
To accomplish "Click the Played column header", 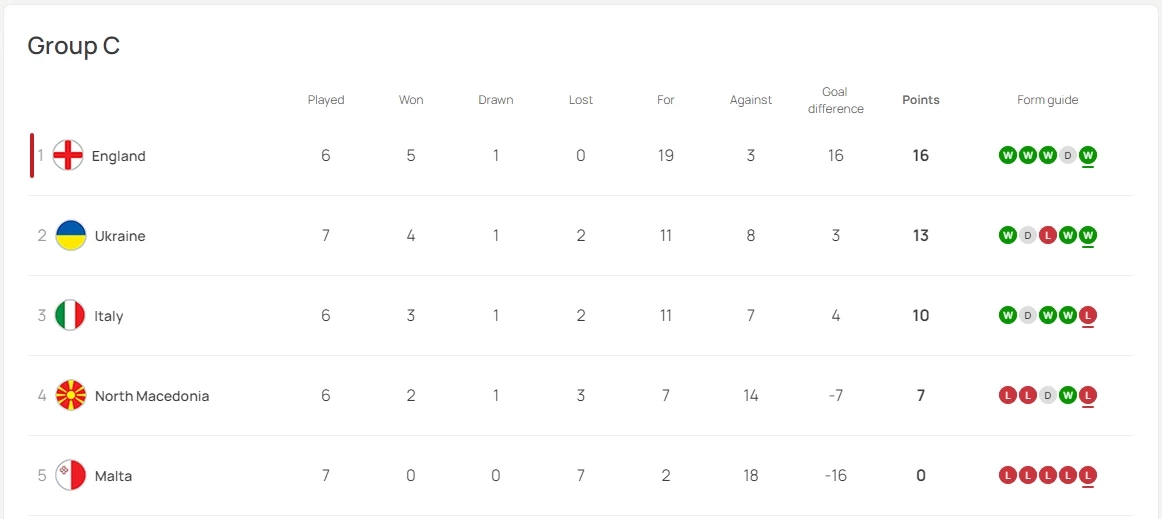I will [x=326, y=100].
